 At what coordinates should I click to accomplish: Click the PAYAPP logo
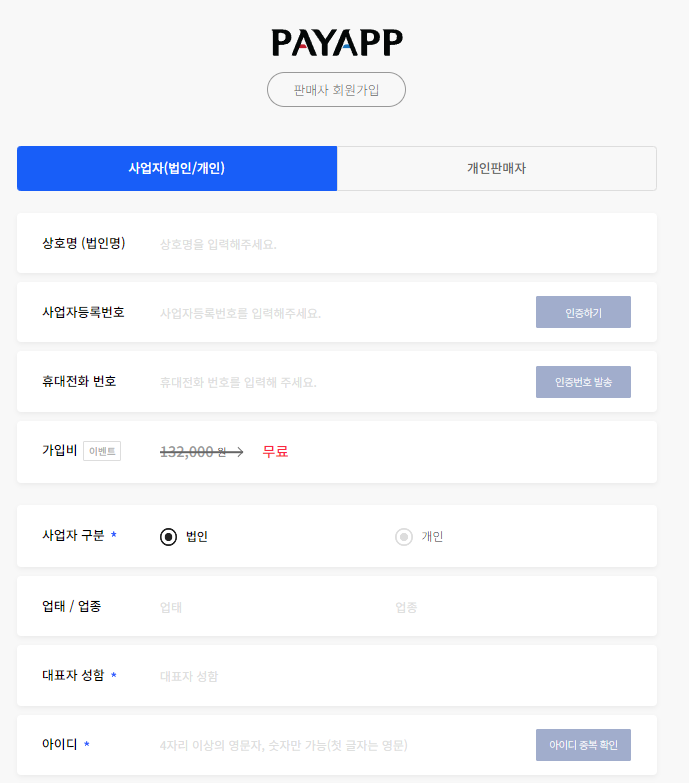click(337, 42)
